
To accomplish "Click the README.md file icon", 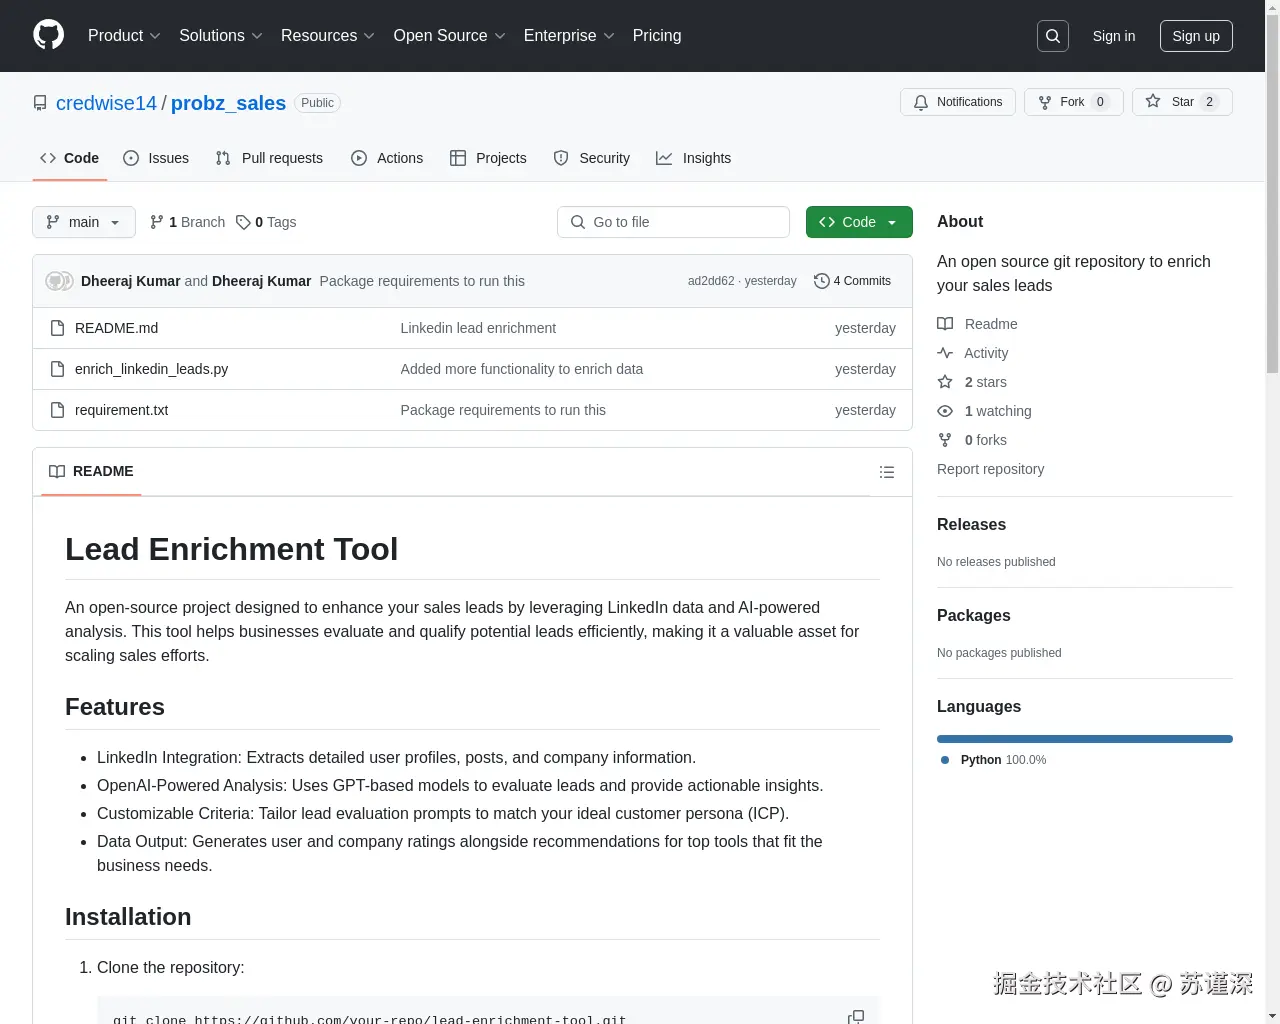I will point(57,328).
